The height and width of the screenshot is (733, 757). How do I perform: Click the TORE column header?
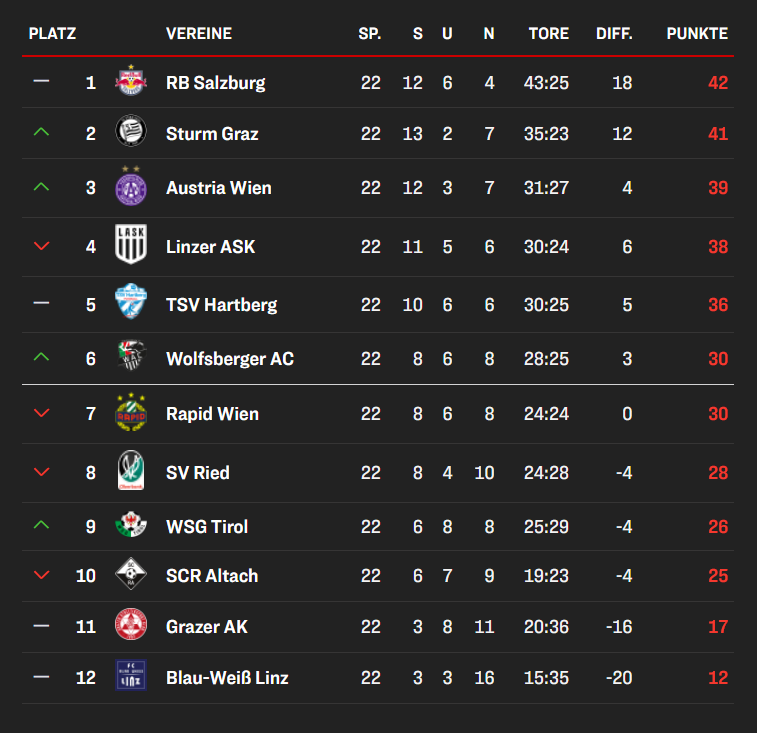[549, 34]
